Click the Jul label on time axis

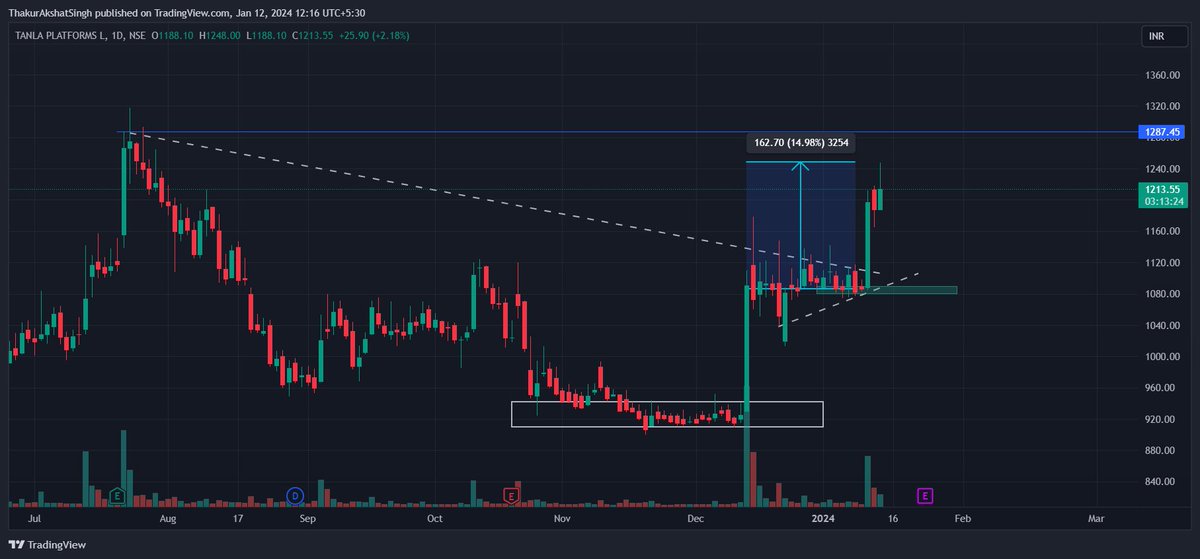tap(37, 519)
